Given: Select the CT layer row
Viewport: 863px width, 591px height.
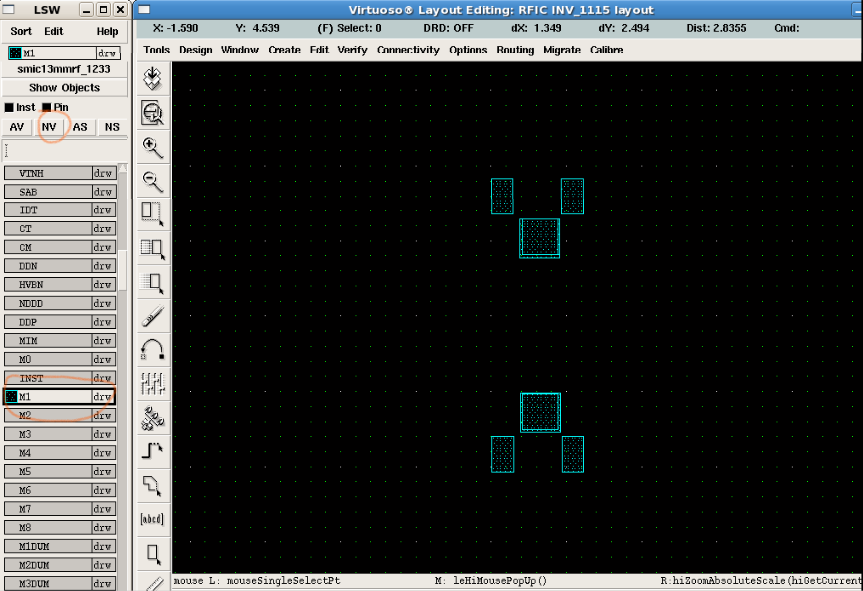Looking at the screenshot, I should (x=60, y=228).
